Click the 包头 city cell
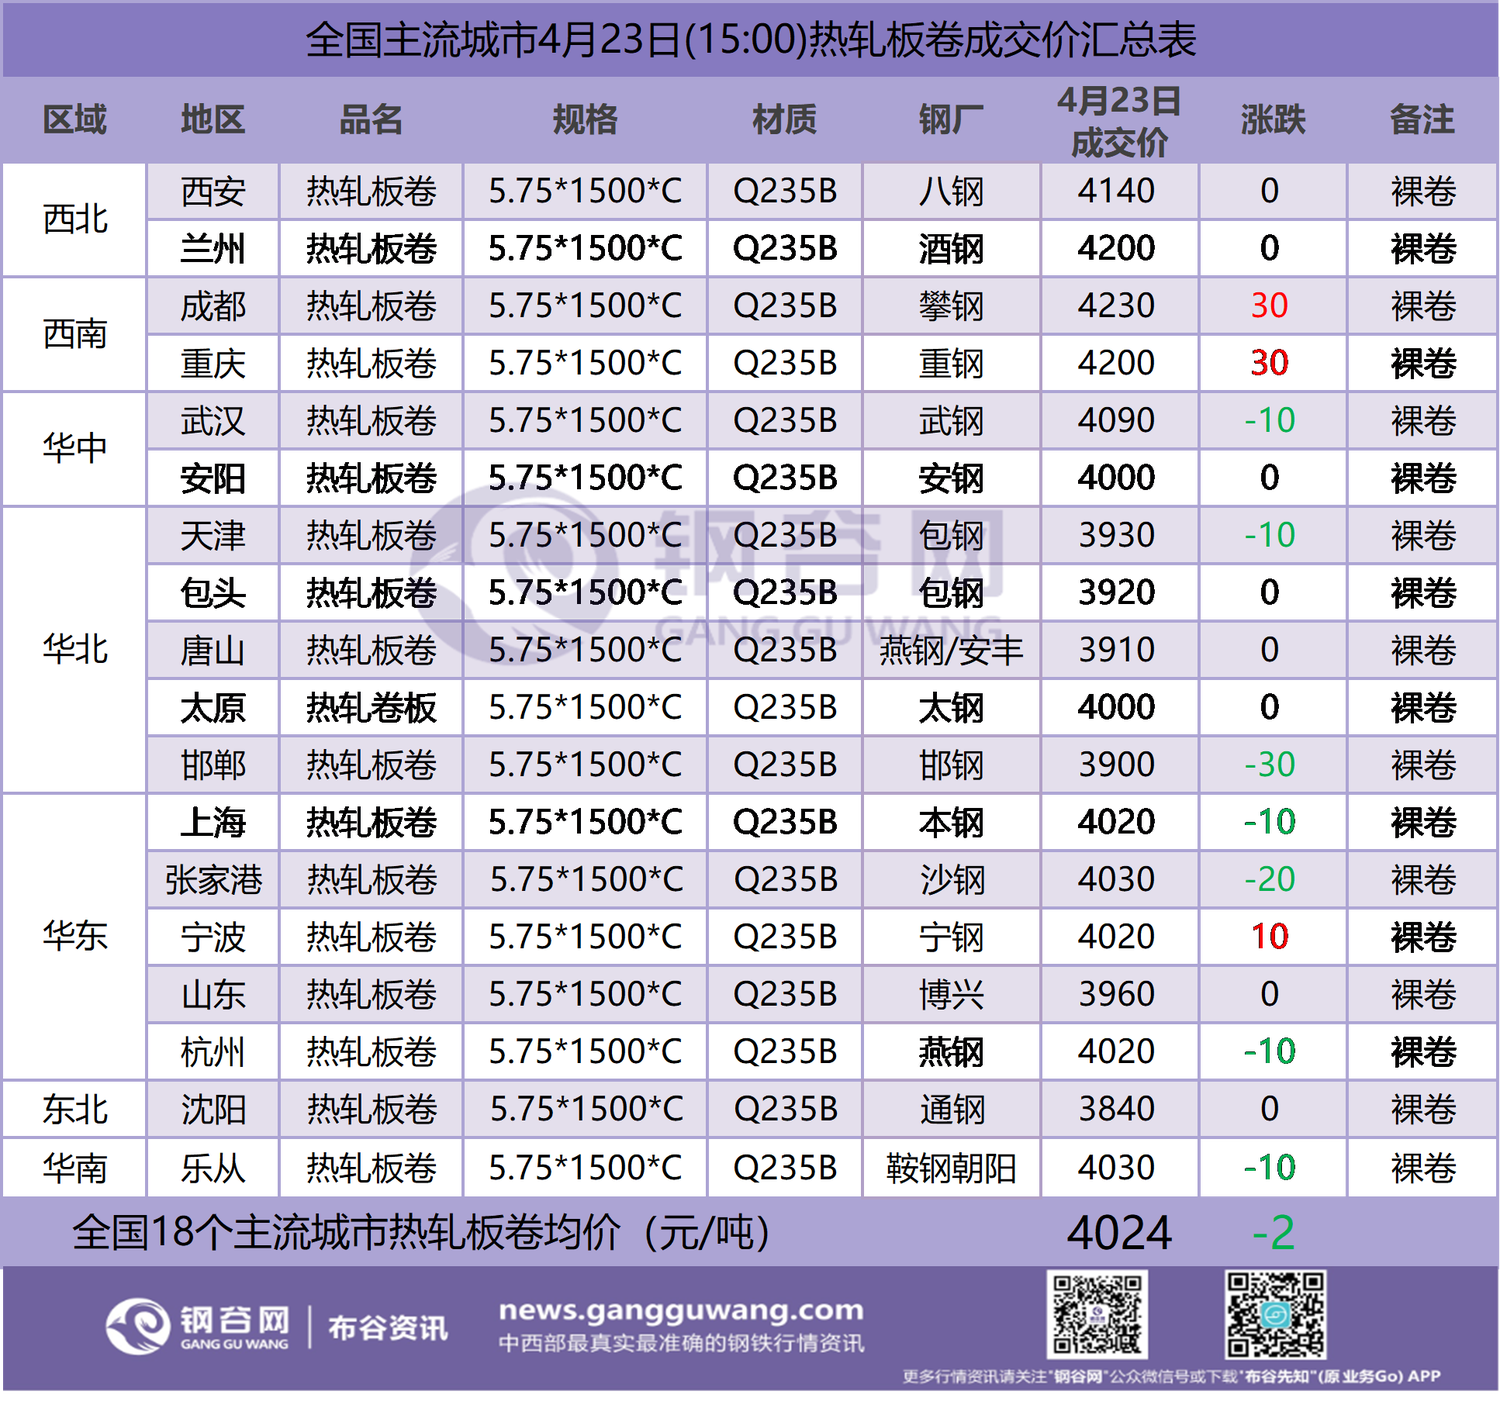 tap(213, 593)
